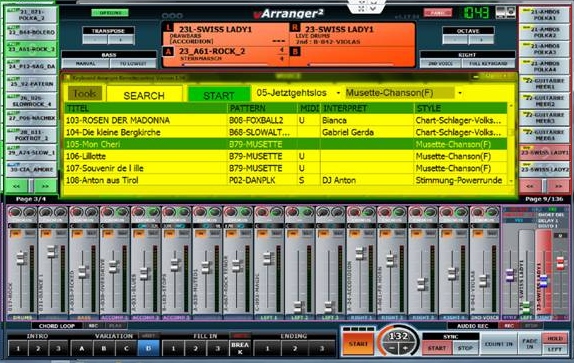
Task: Sort the song list by the PATTERN column
Action: tap(262, 108)
